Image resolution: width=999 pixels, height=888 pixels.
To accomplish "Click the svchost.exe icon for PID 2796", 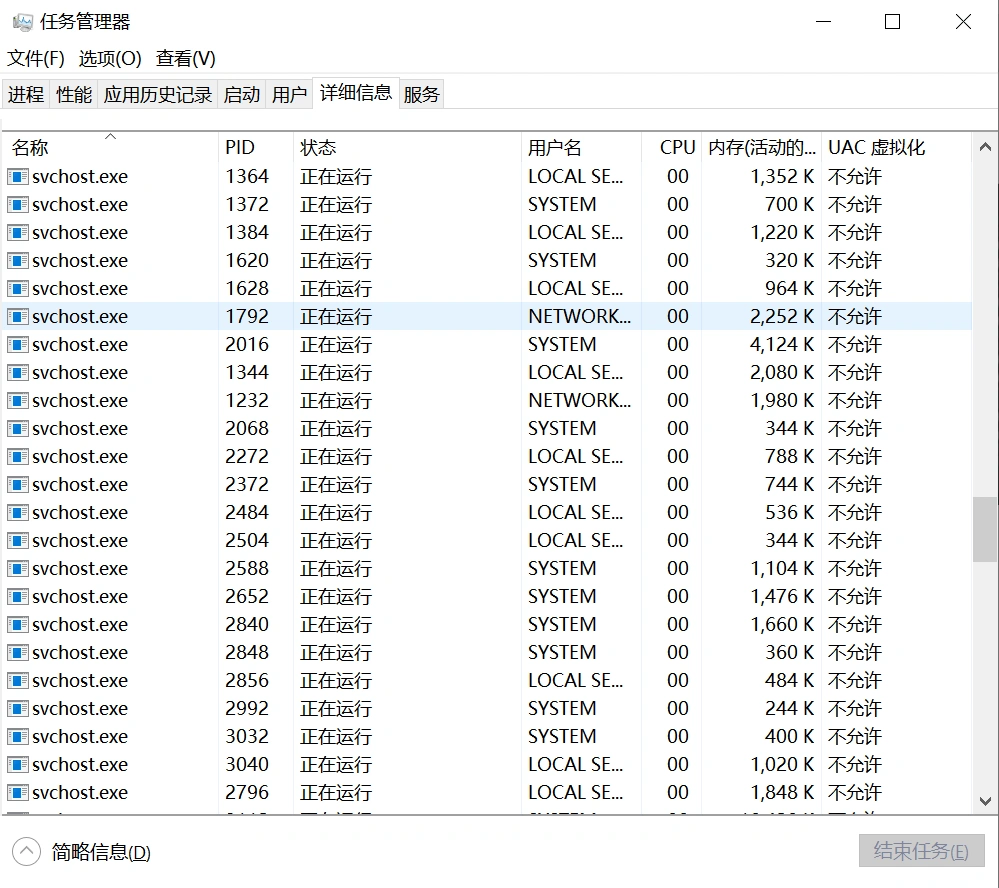I will (x=18, y=793).
